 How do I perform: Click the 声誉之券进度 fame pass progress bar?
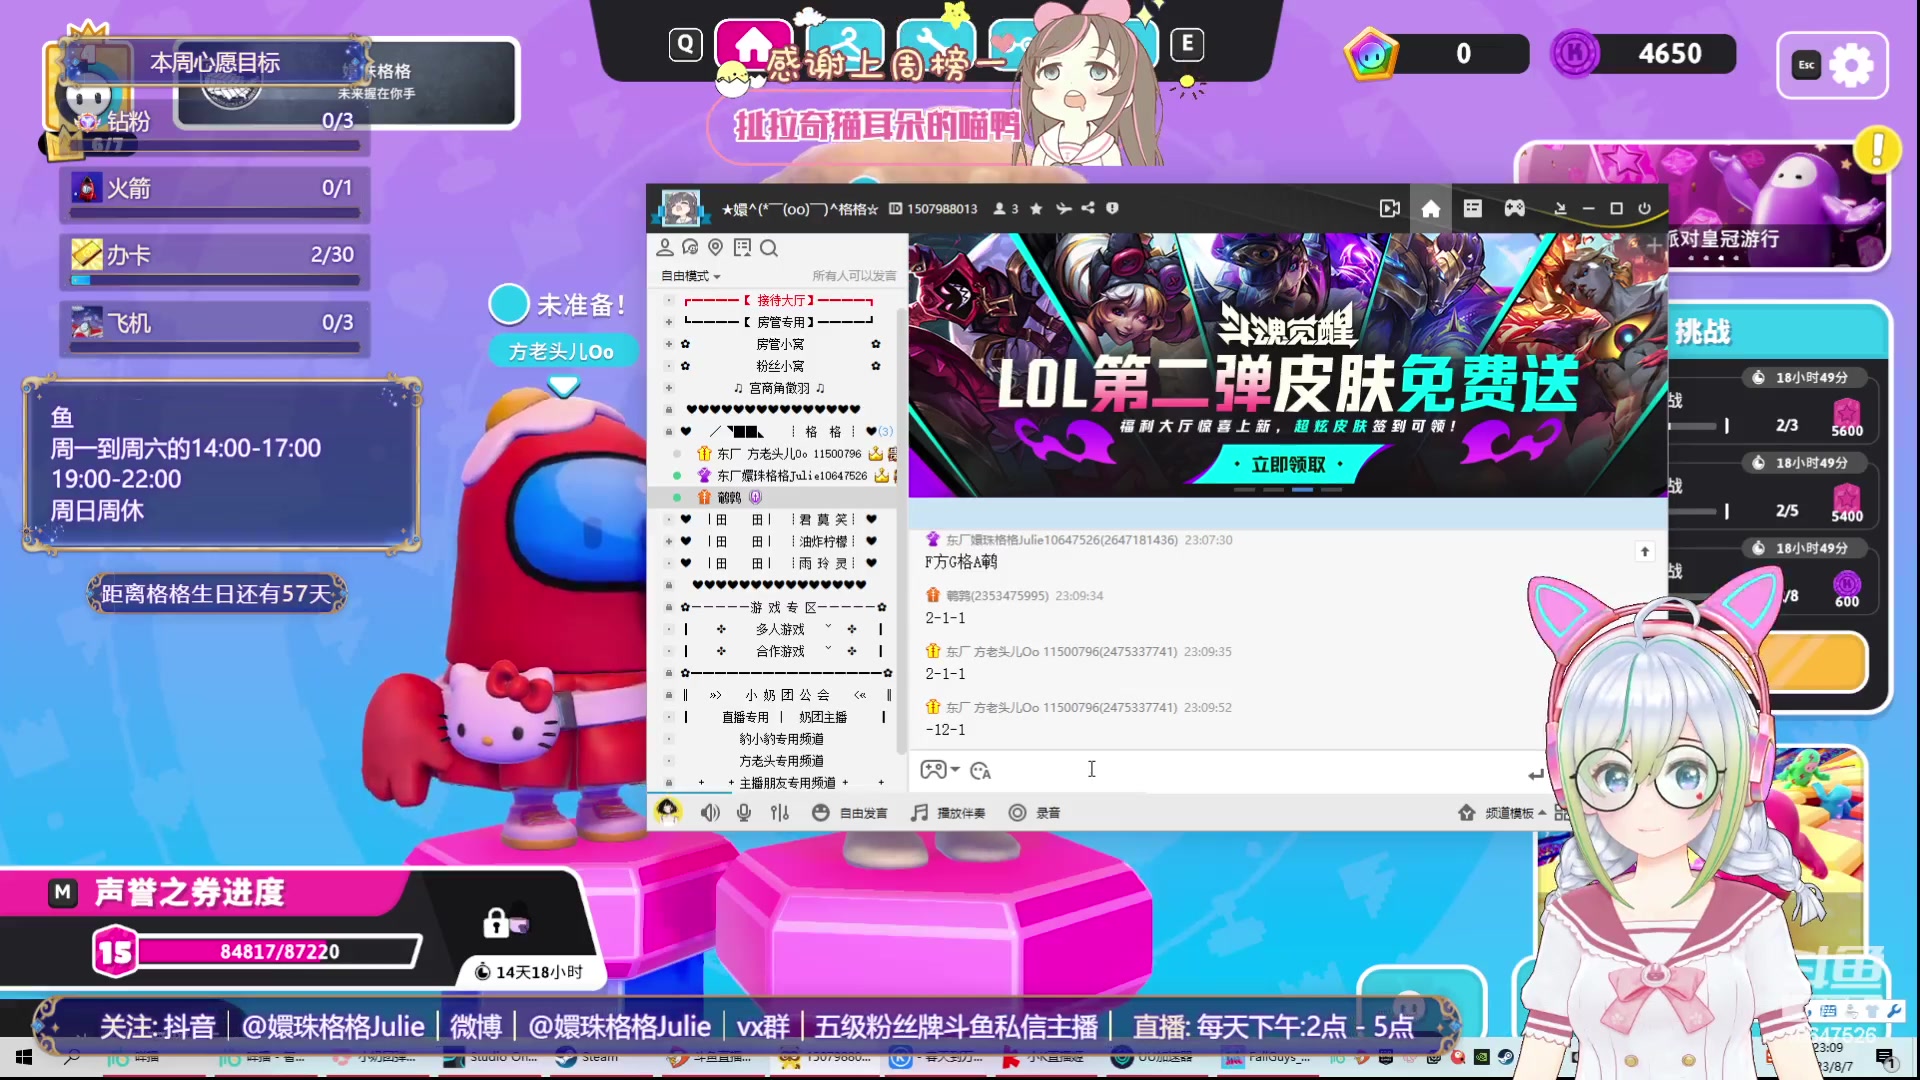pos(279,951)
